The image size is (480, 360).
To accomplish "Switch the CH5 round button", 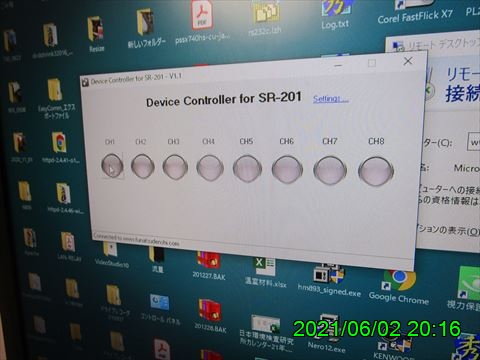I will click(x=247, y=169).
